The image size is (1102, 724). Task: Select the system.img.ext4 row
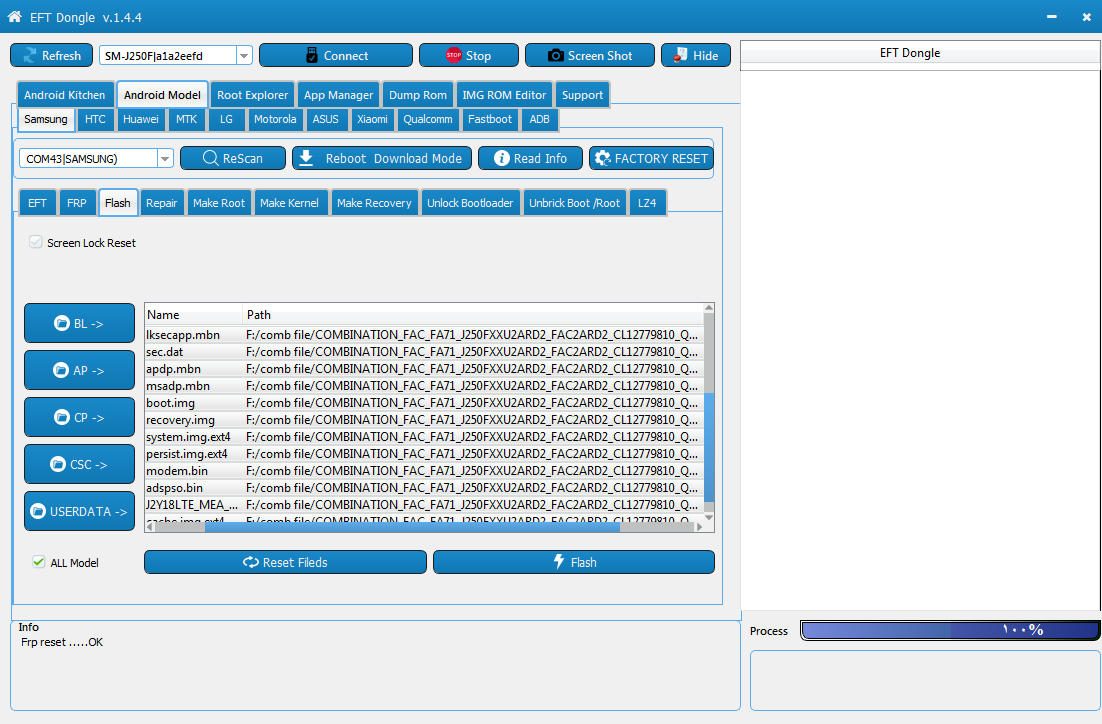(424, 437)
